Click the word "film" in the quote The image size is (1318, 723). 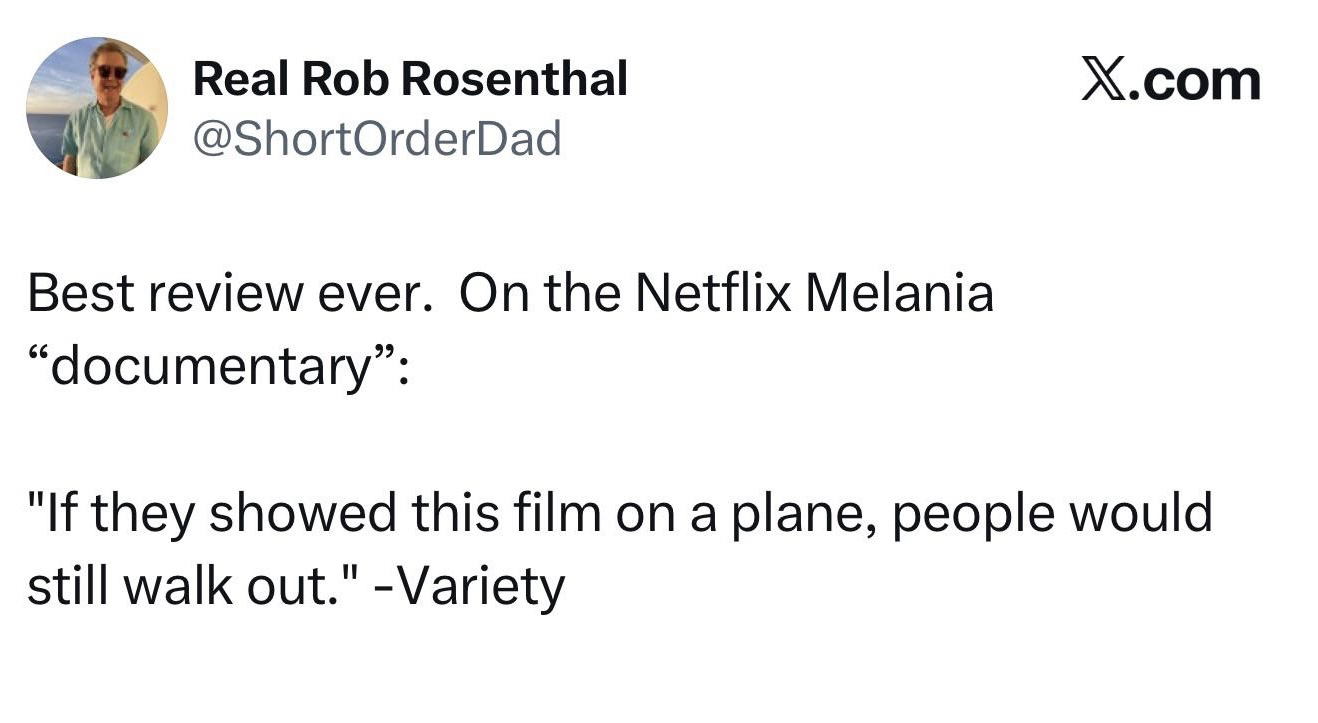pyautogui.click(x=561, y=514)
